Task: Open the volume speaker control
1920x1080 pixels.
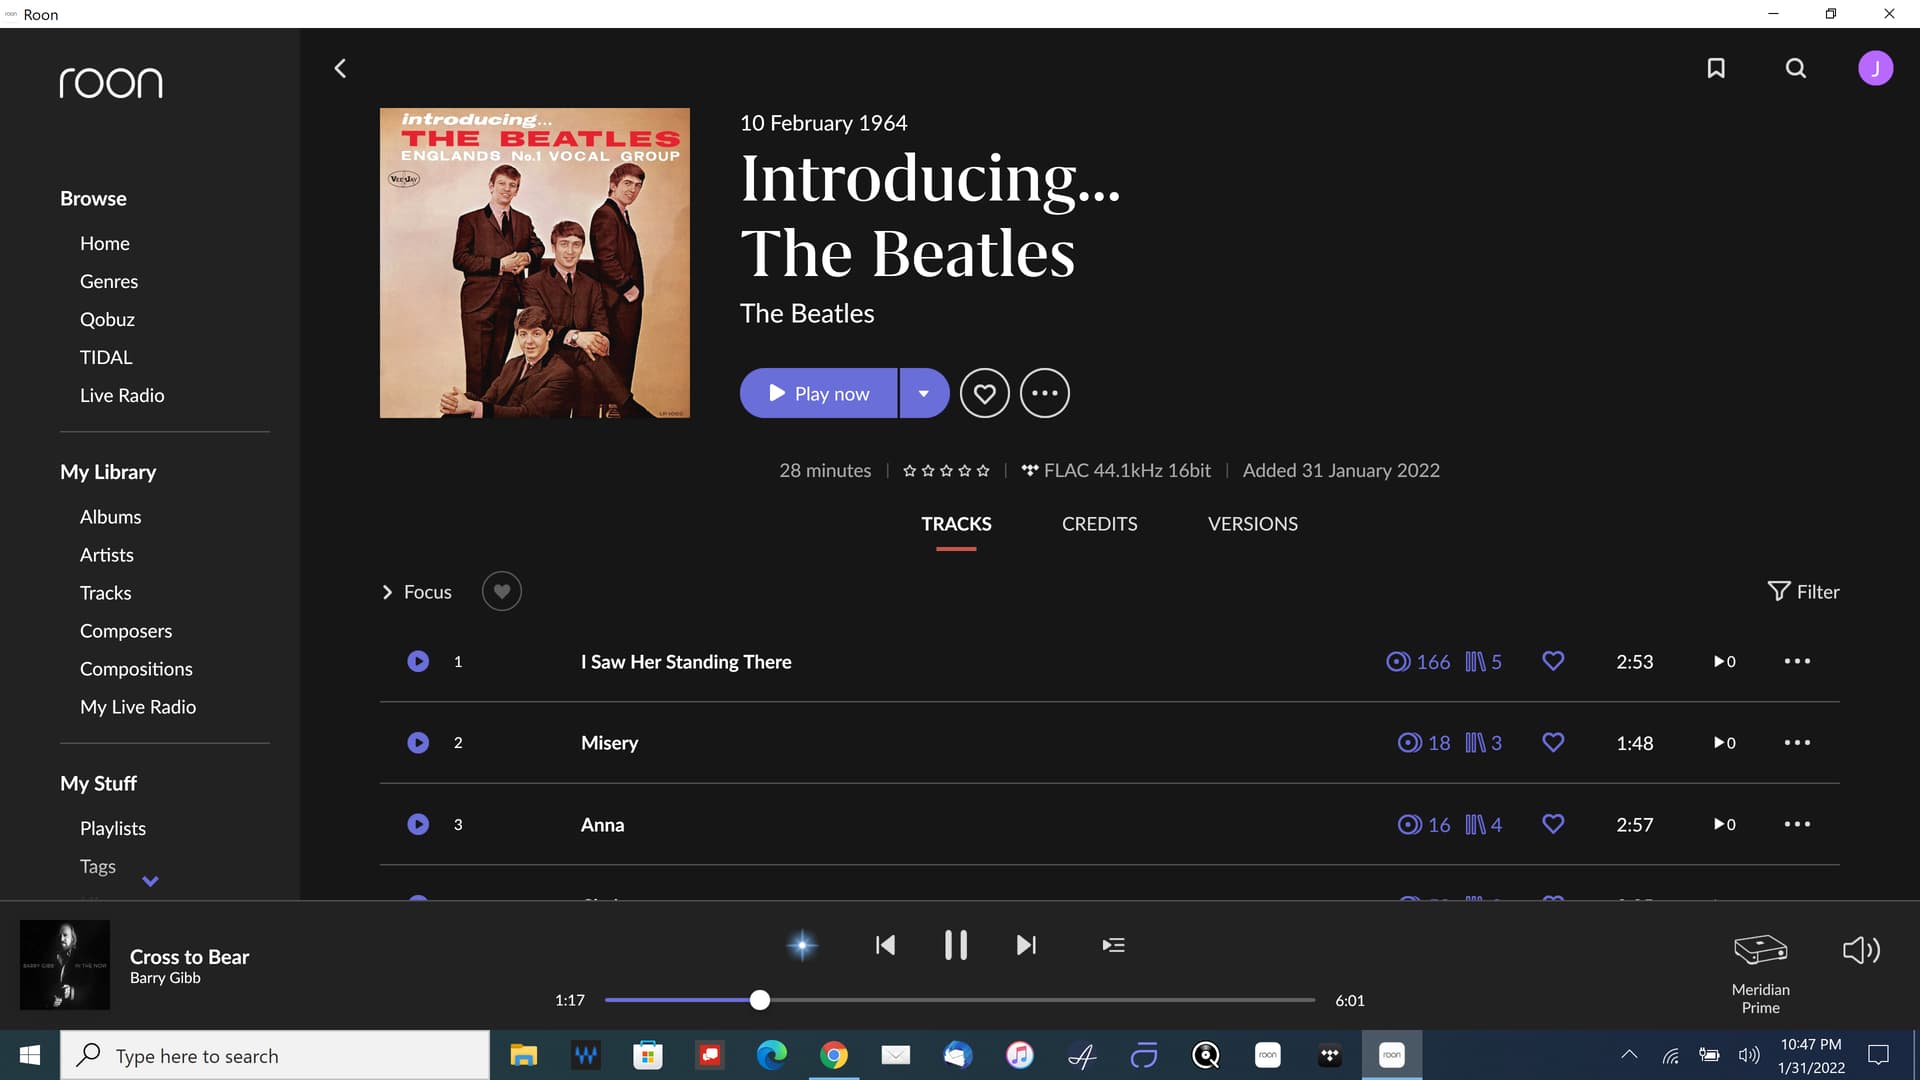Action: 1861,950
